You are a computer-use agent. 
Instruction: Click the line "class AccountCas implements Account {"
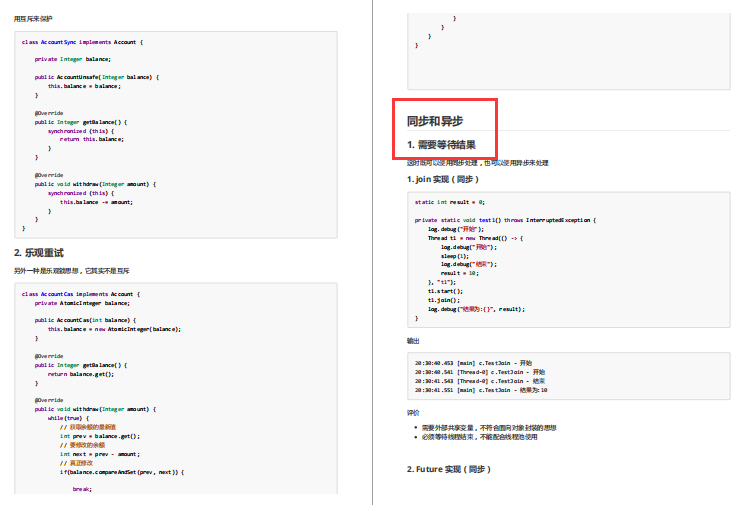(x=81, y=294)
